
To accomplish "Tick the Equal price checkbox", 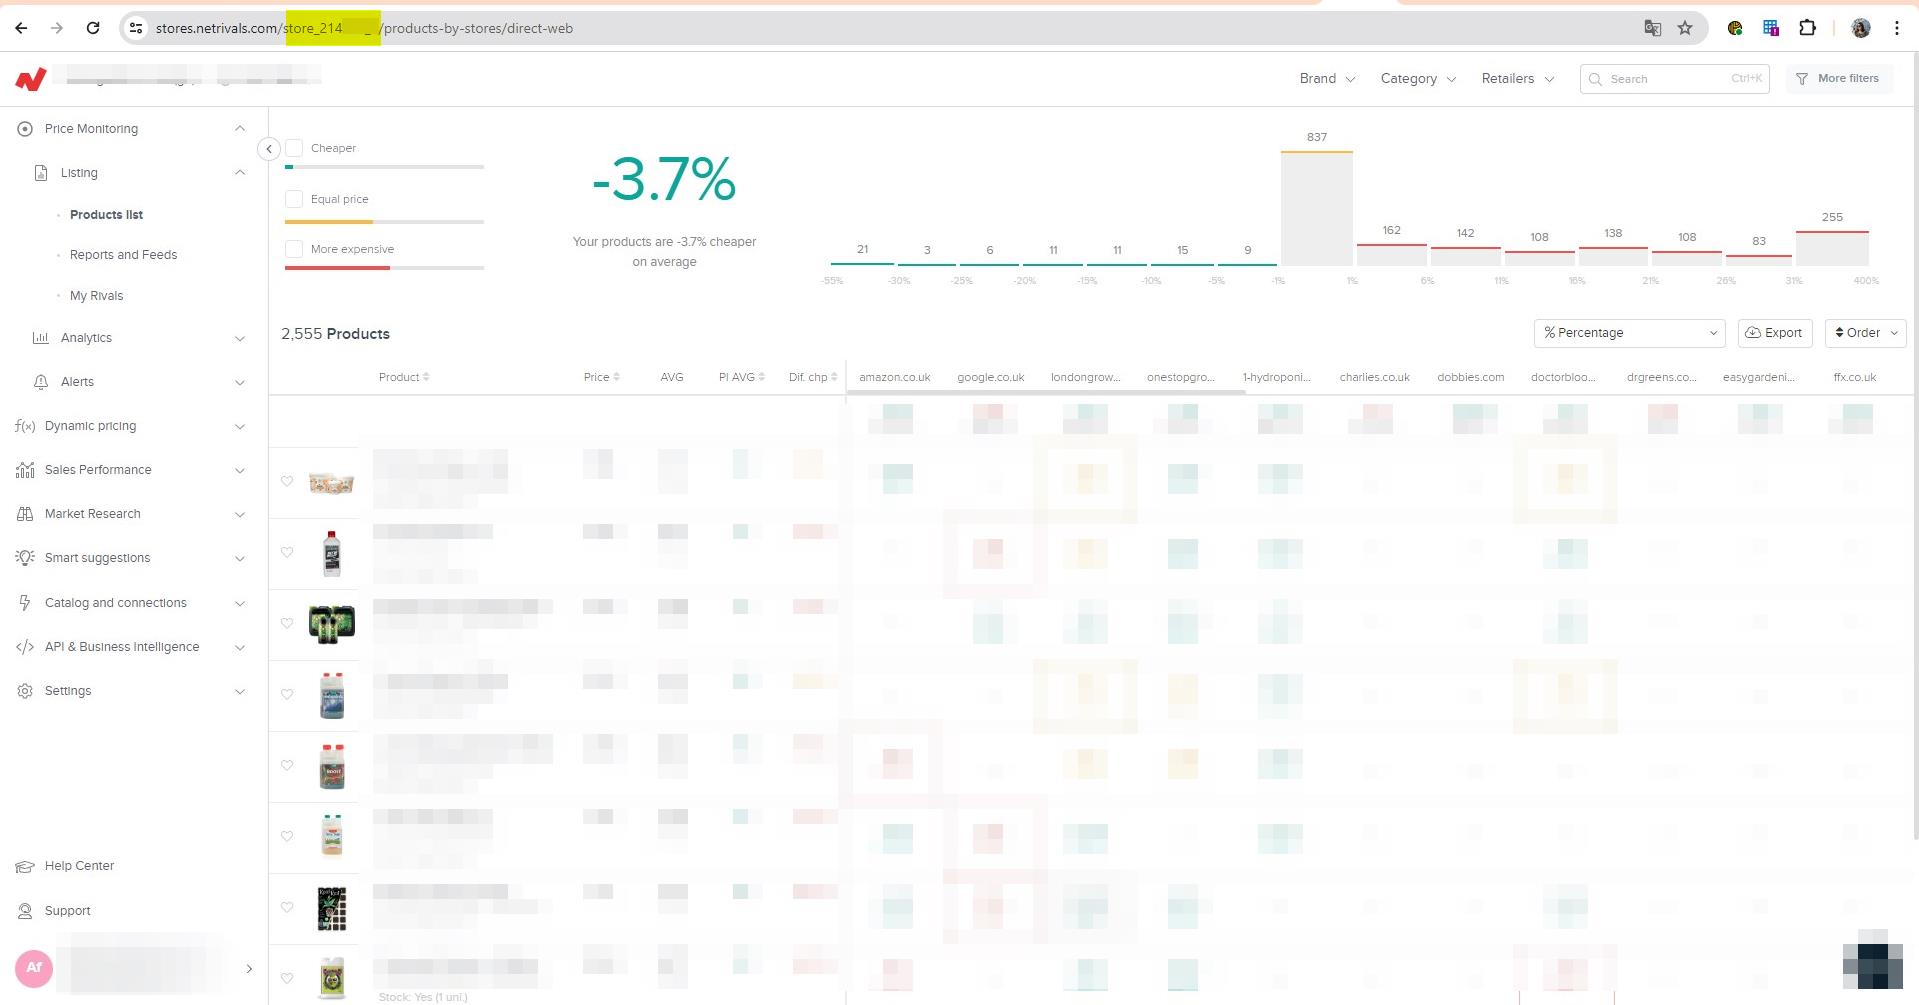I will click(294, 199).
